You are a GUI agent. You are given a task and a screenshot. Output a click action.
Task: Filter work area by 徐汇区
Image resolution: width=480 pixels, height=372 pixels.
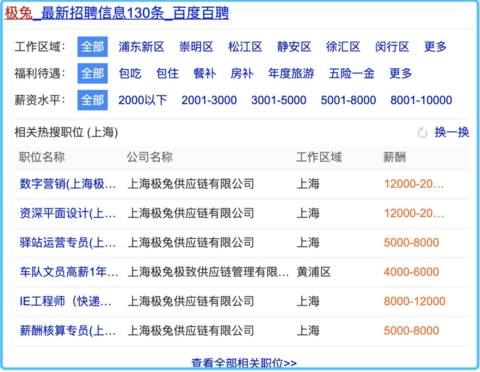tap(343, 47)
